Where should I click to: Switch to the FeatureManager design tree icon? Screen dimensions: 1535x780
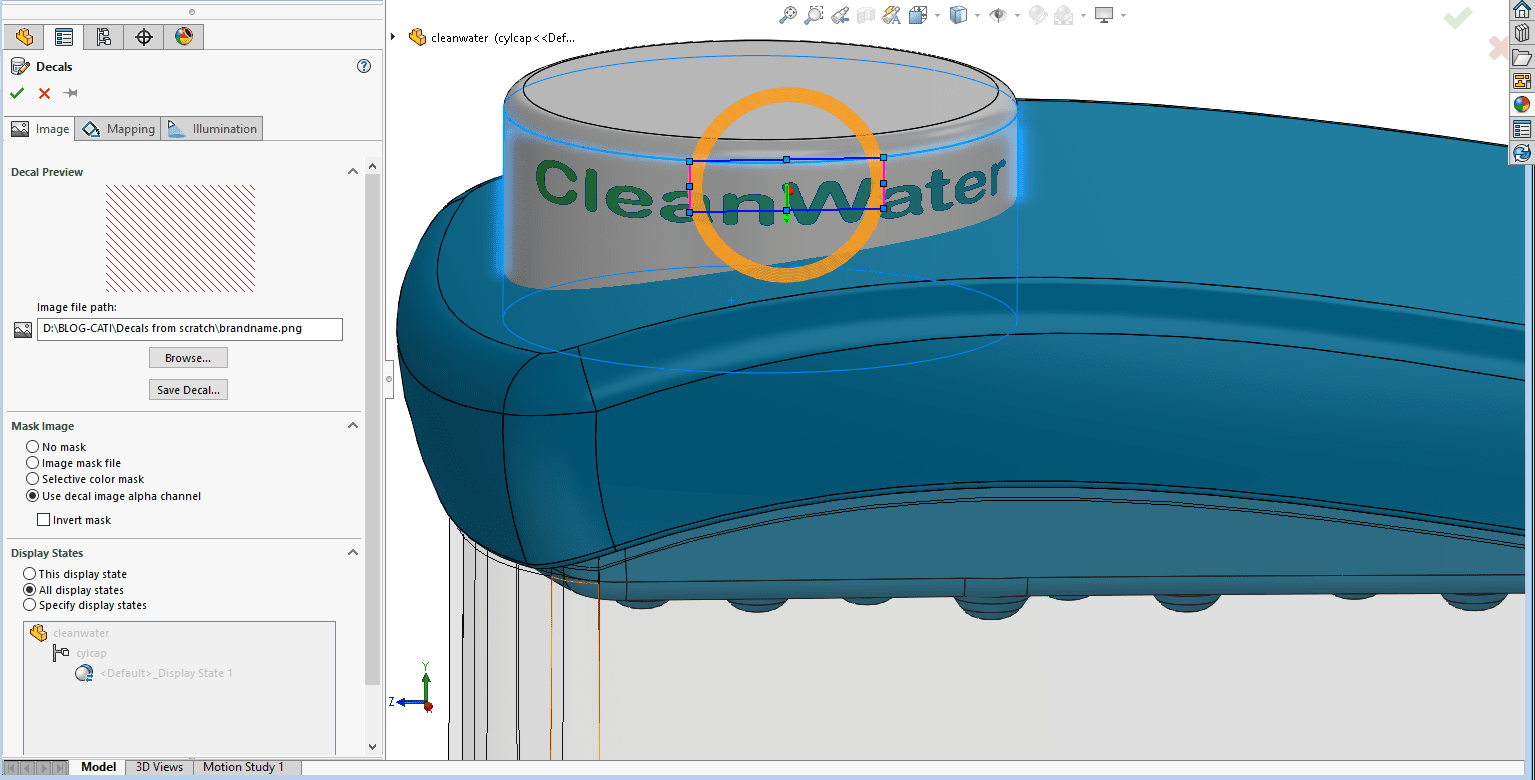coord(24,36)
